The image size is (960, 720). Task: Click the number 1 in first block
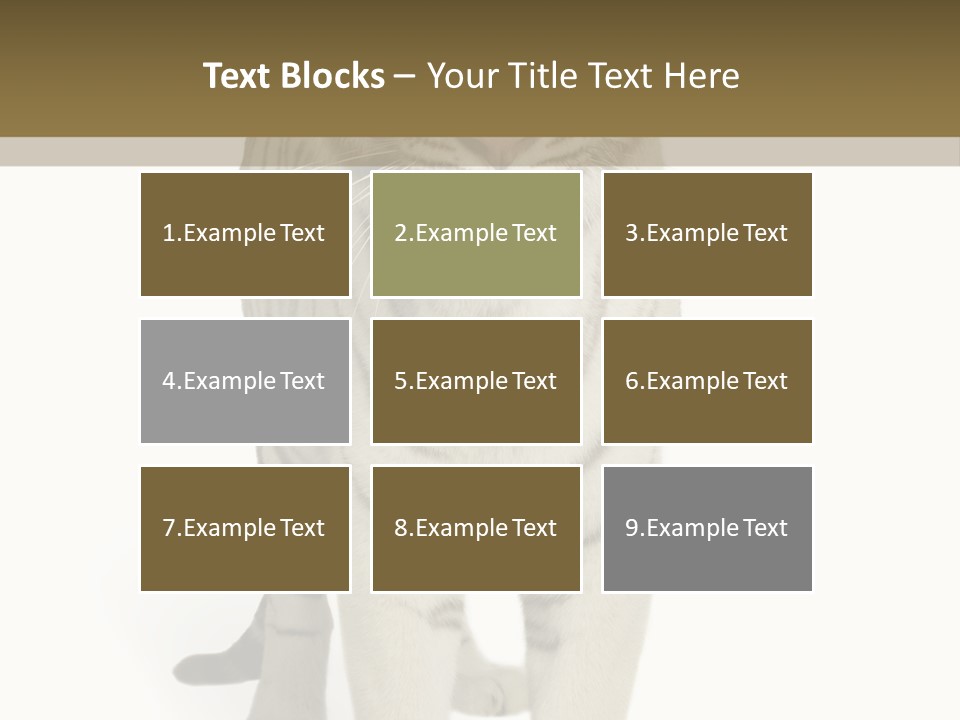point(168,233)
